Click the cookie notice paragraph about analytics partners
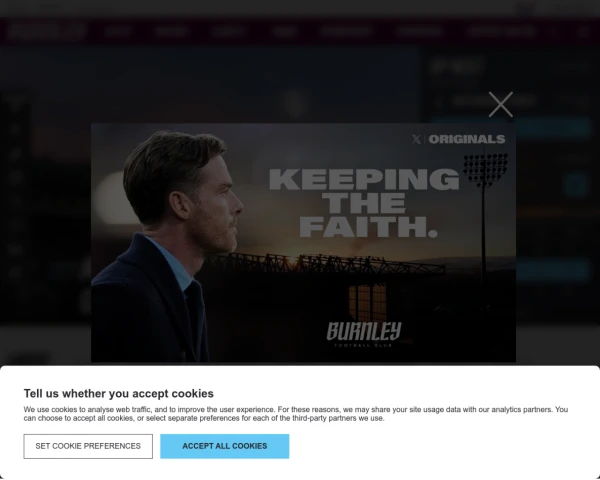This screenshot has width=600, height=480. coord(296,414)
